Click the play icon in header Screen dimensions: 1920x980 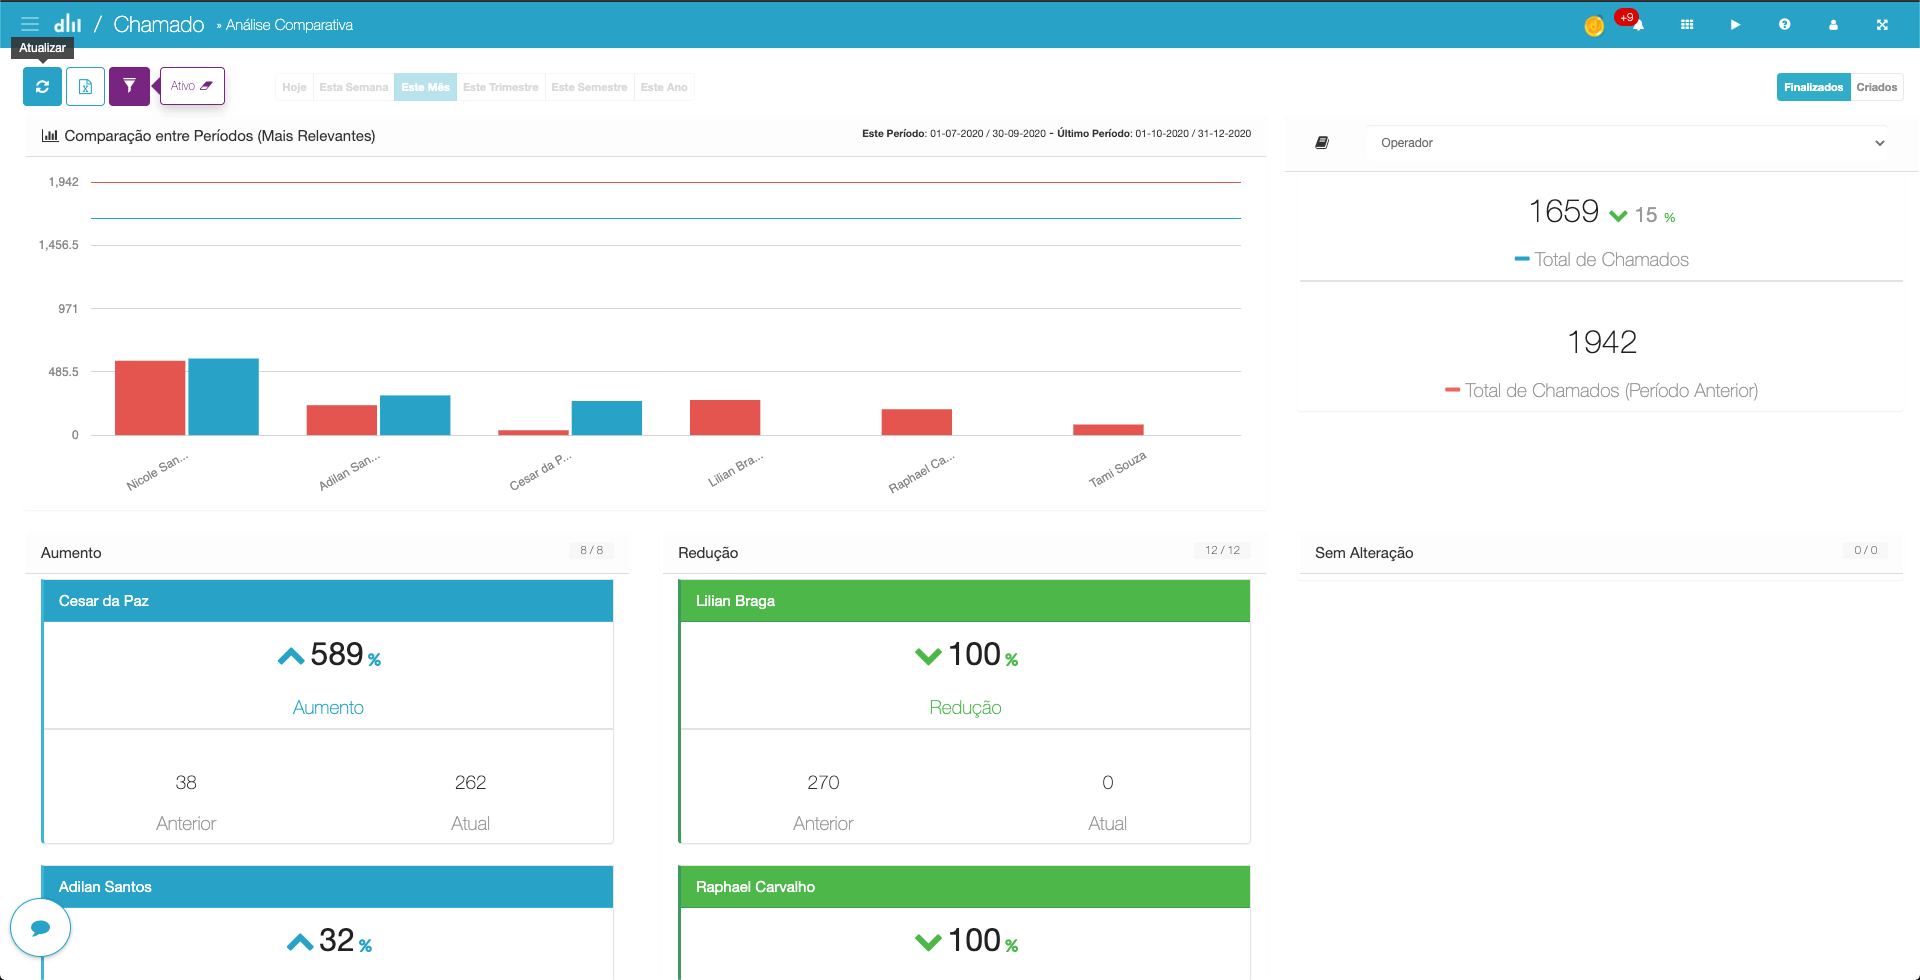click(x=1735, y=25)
